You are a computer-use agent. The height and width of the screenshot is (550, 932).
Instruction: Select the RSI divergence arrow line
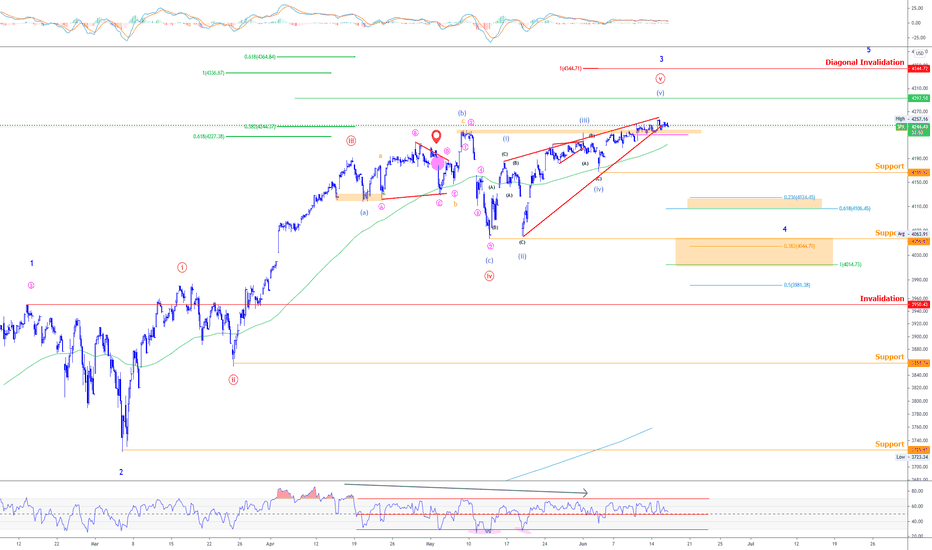(466, 488)
